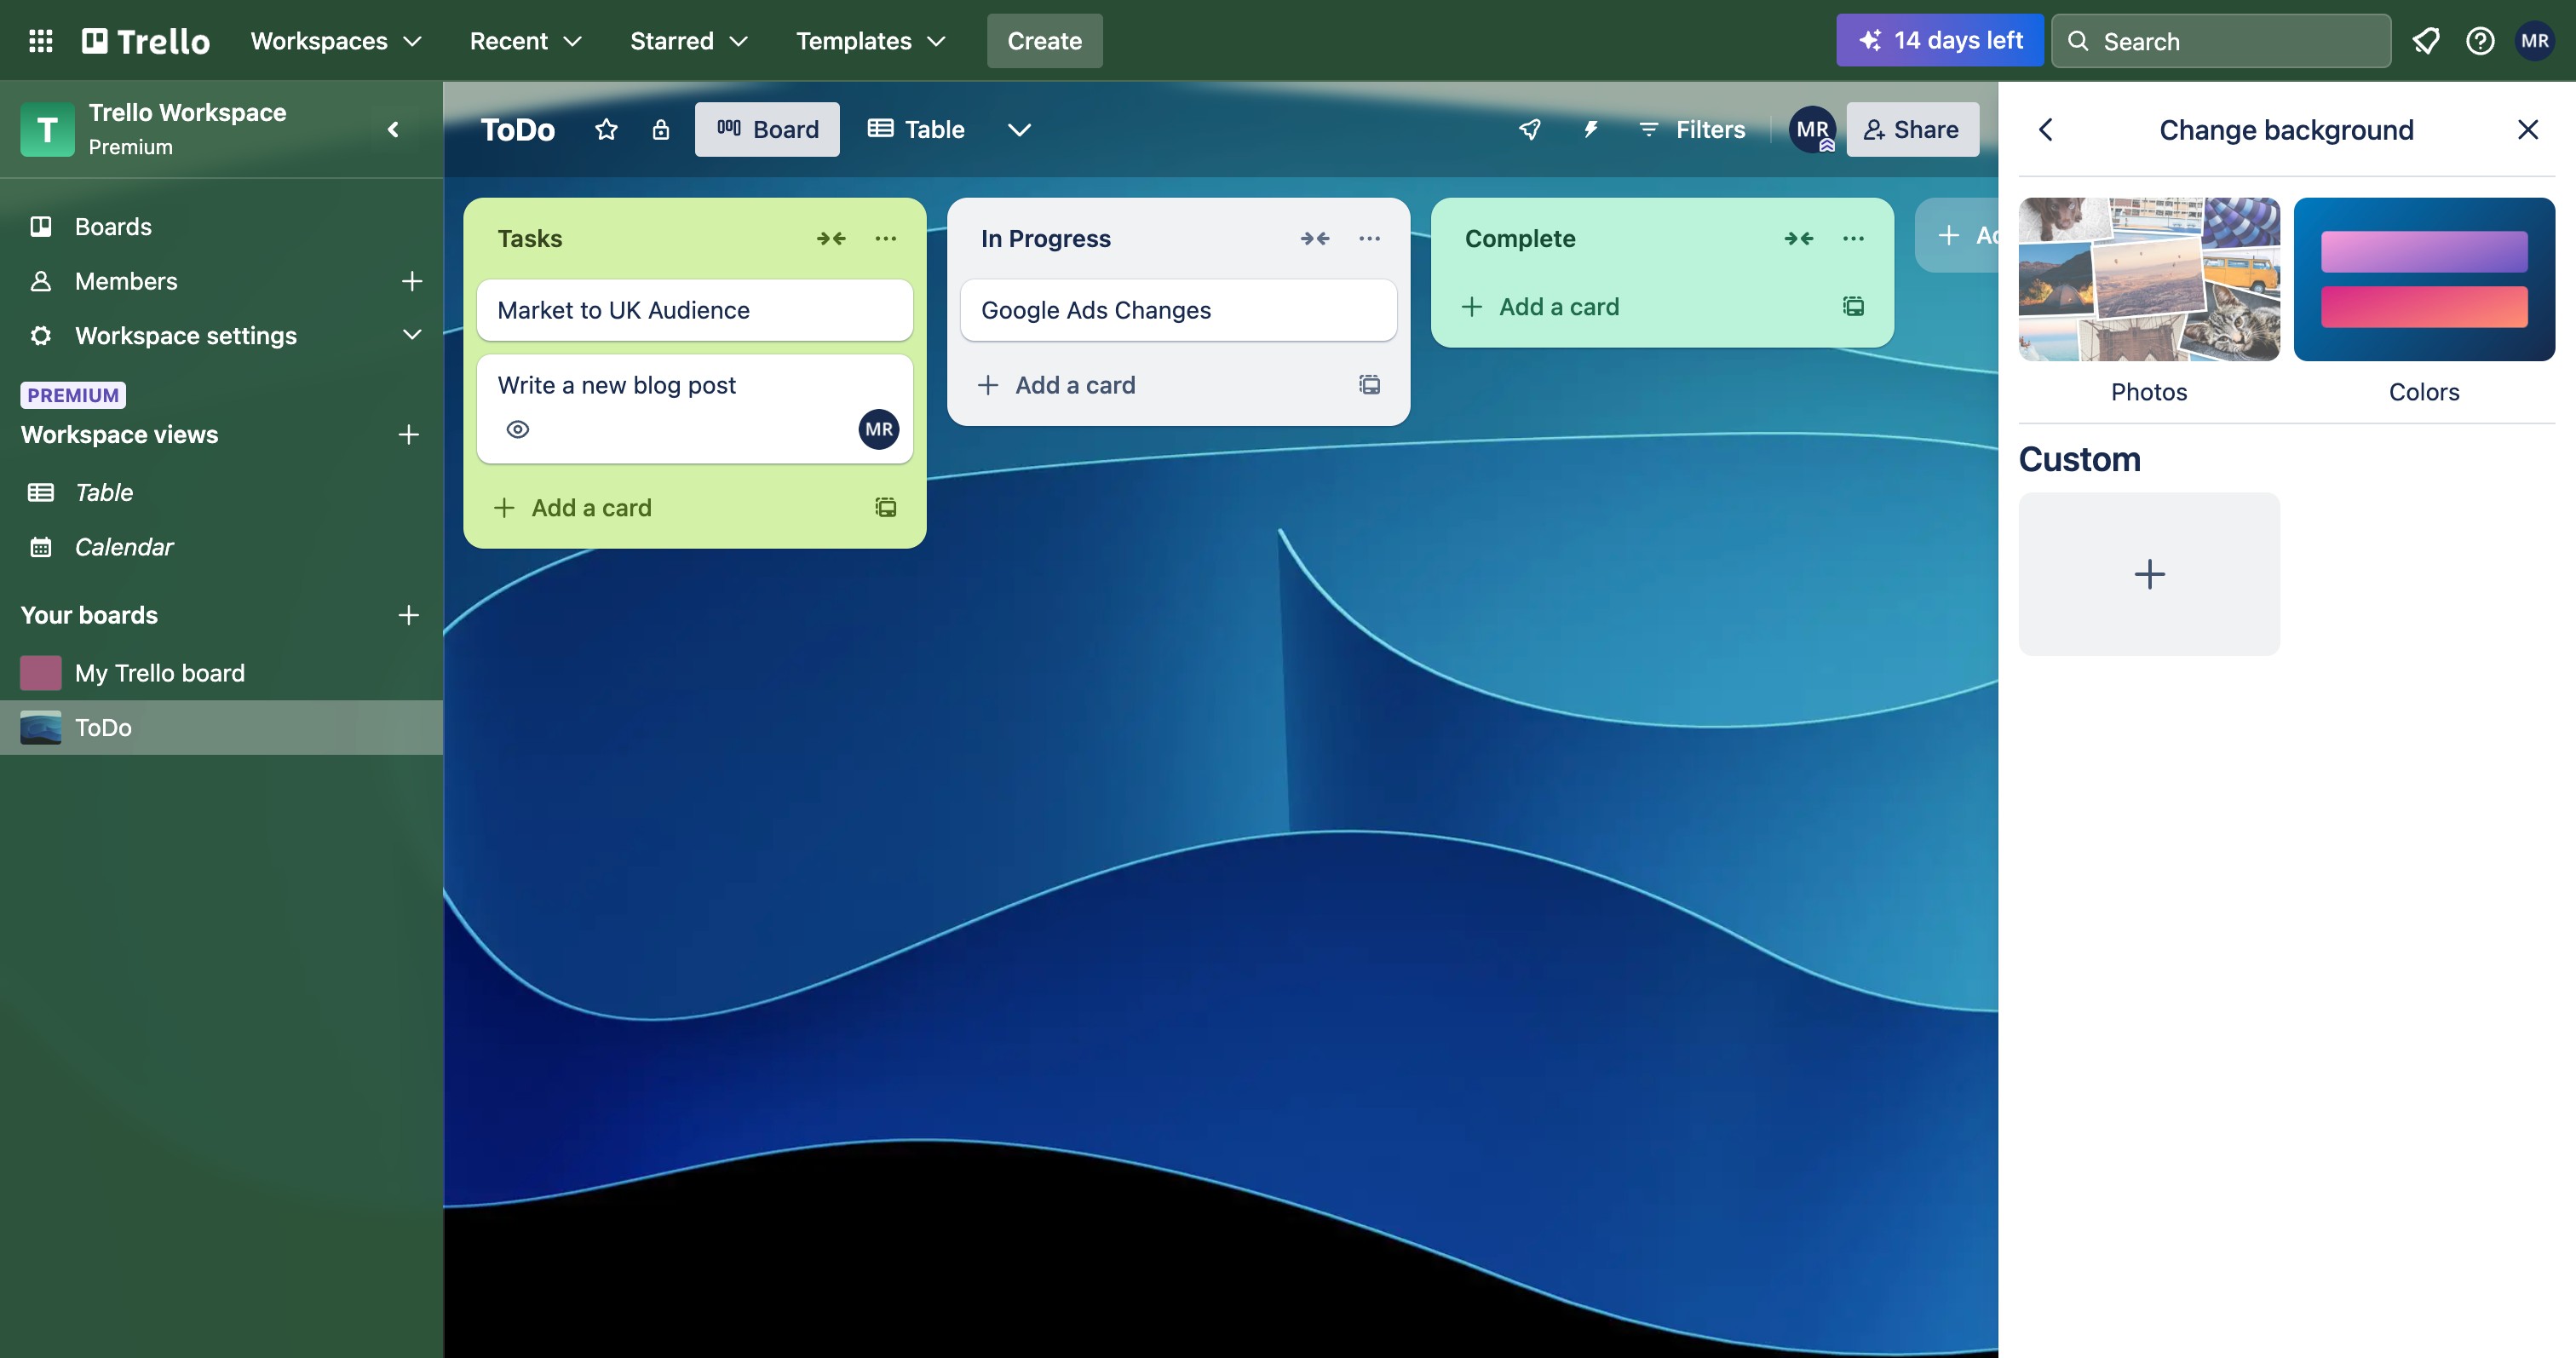Switch to Board view

click(767, 129)
